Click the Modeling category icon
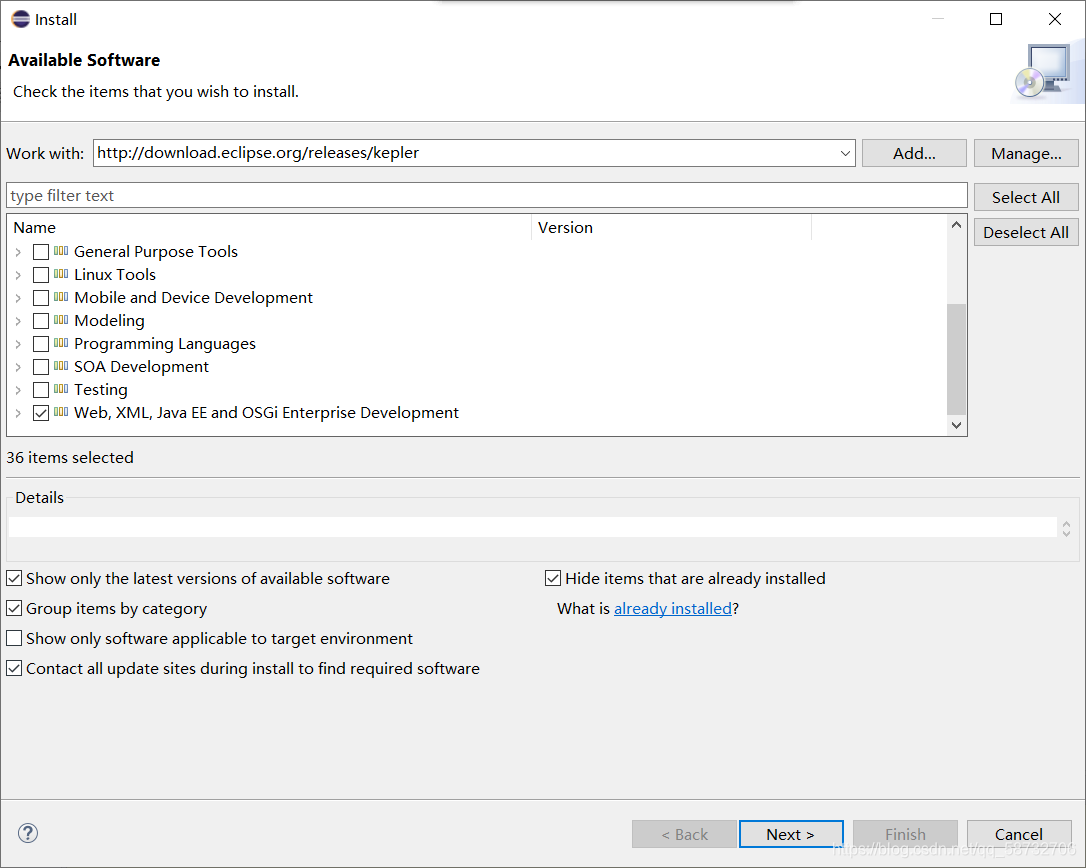The height and width of the screenshot is (868, 1086). point(61,319)
